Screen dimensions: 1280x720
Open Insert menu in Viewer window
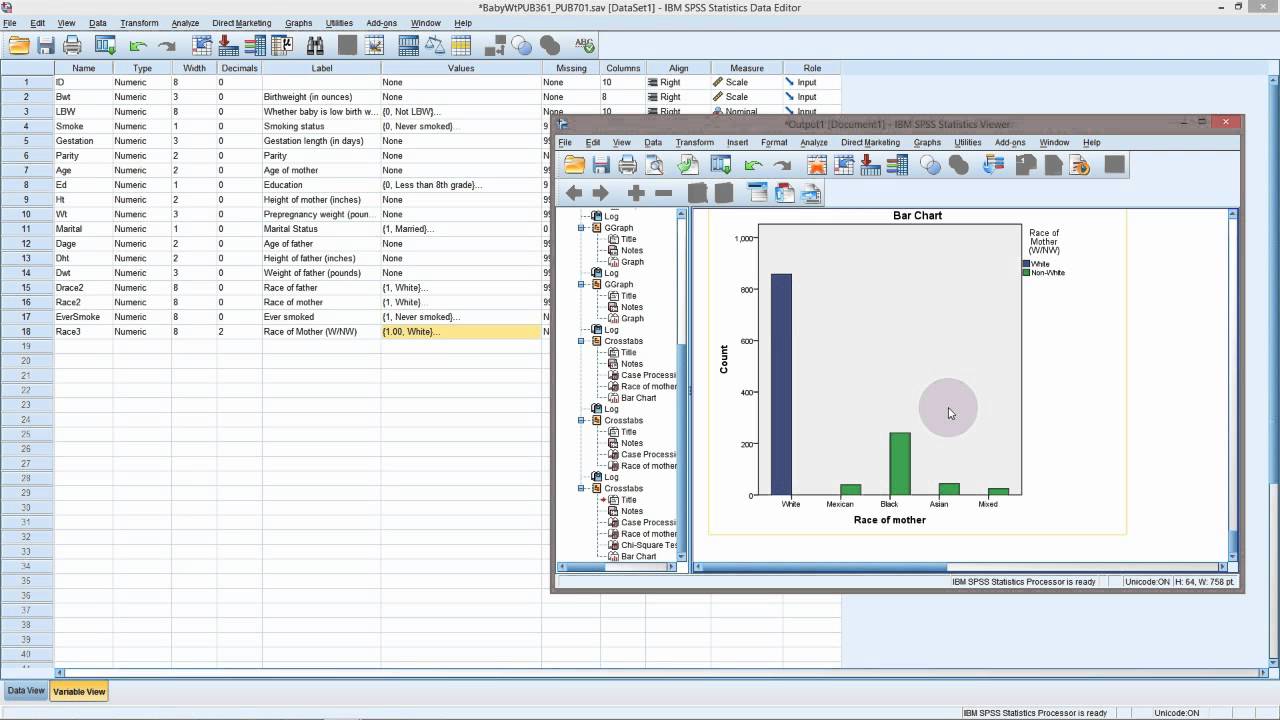(737, 142)
